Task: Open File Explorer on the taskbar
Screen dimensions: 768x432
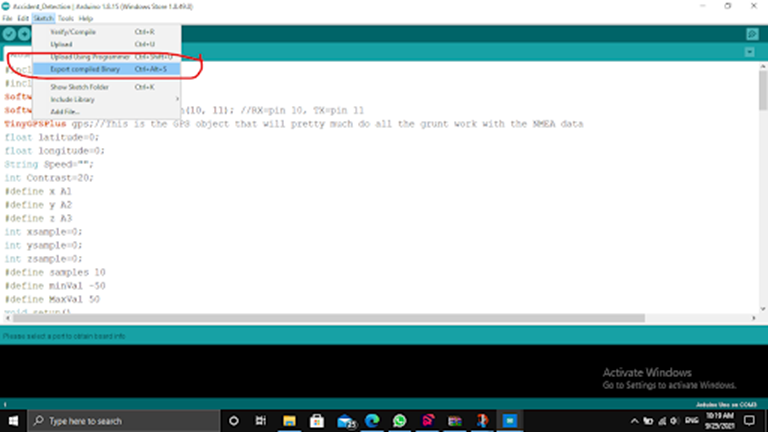Action: (291, 421)
